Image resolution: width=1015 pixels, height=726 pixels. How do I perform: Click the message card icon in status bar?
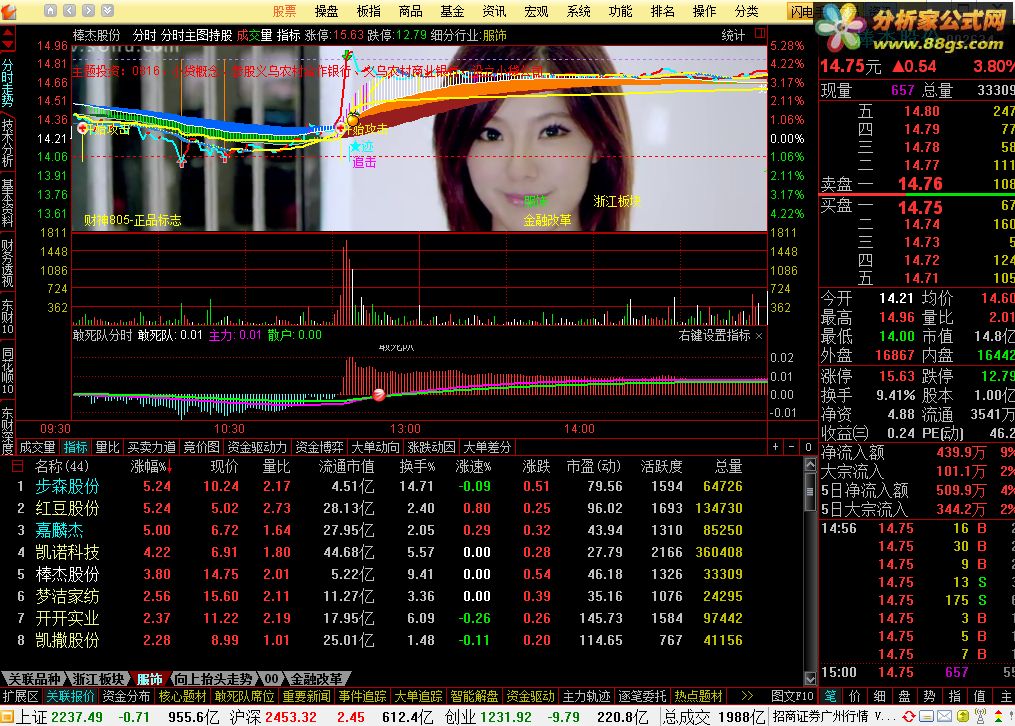pos(926,716)
